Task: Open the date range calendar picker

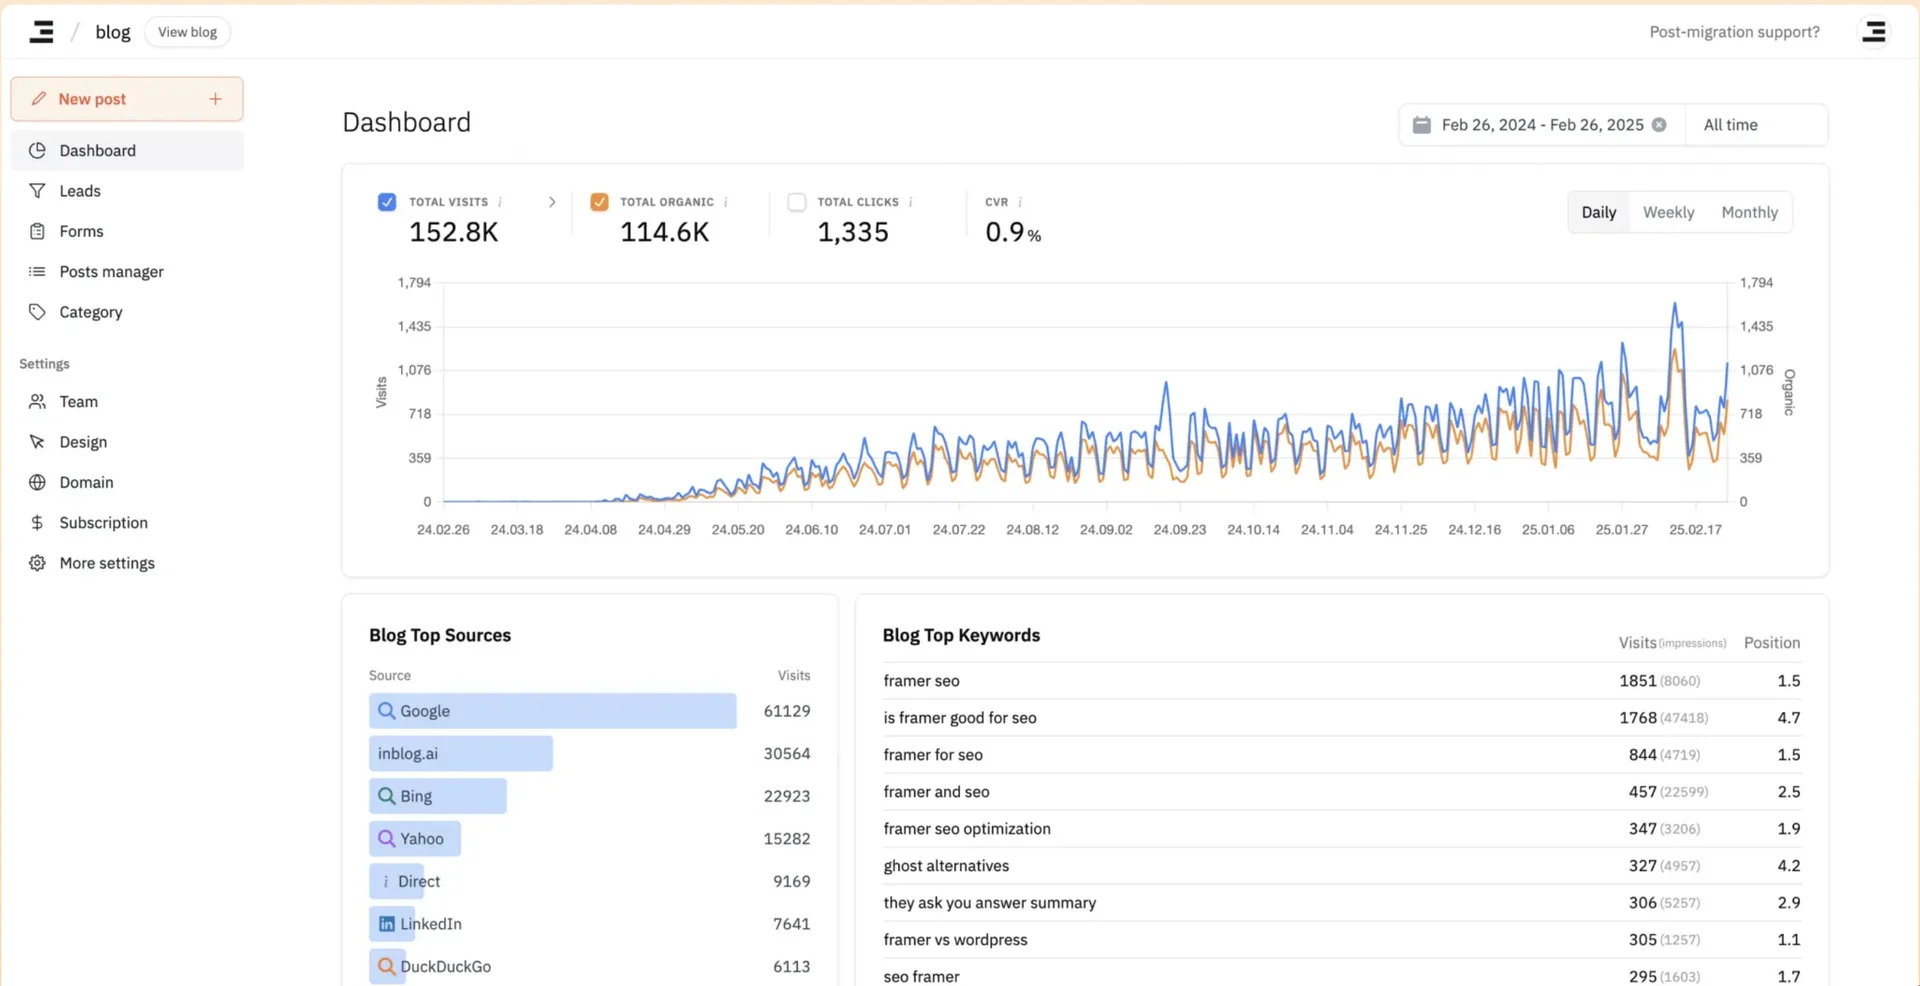Action: [x=1421, y=124]
